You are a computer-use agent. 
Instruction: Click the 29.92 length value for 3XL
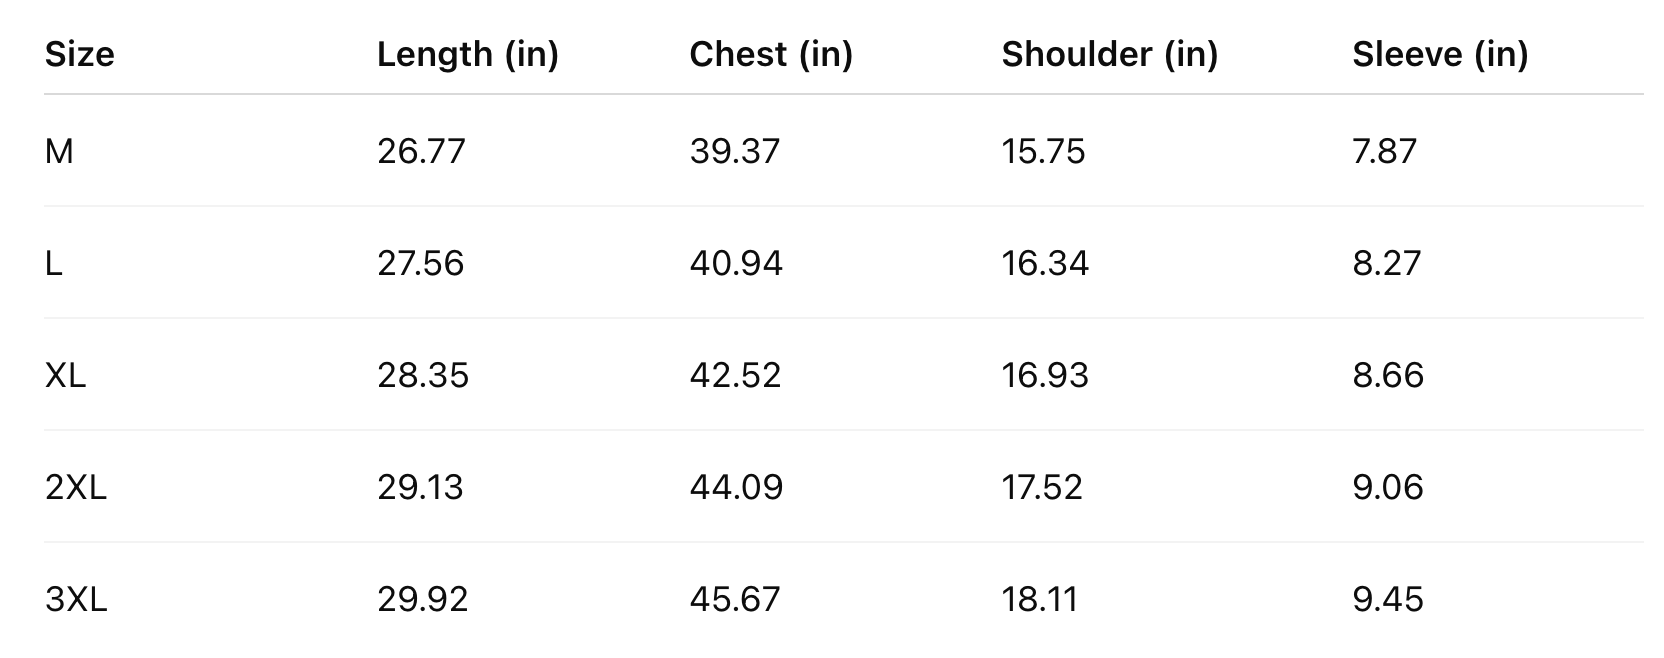coord(422,599)
